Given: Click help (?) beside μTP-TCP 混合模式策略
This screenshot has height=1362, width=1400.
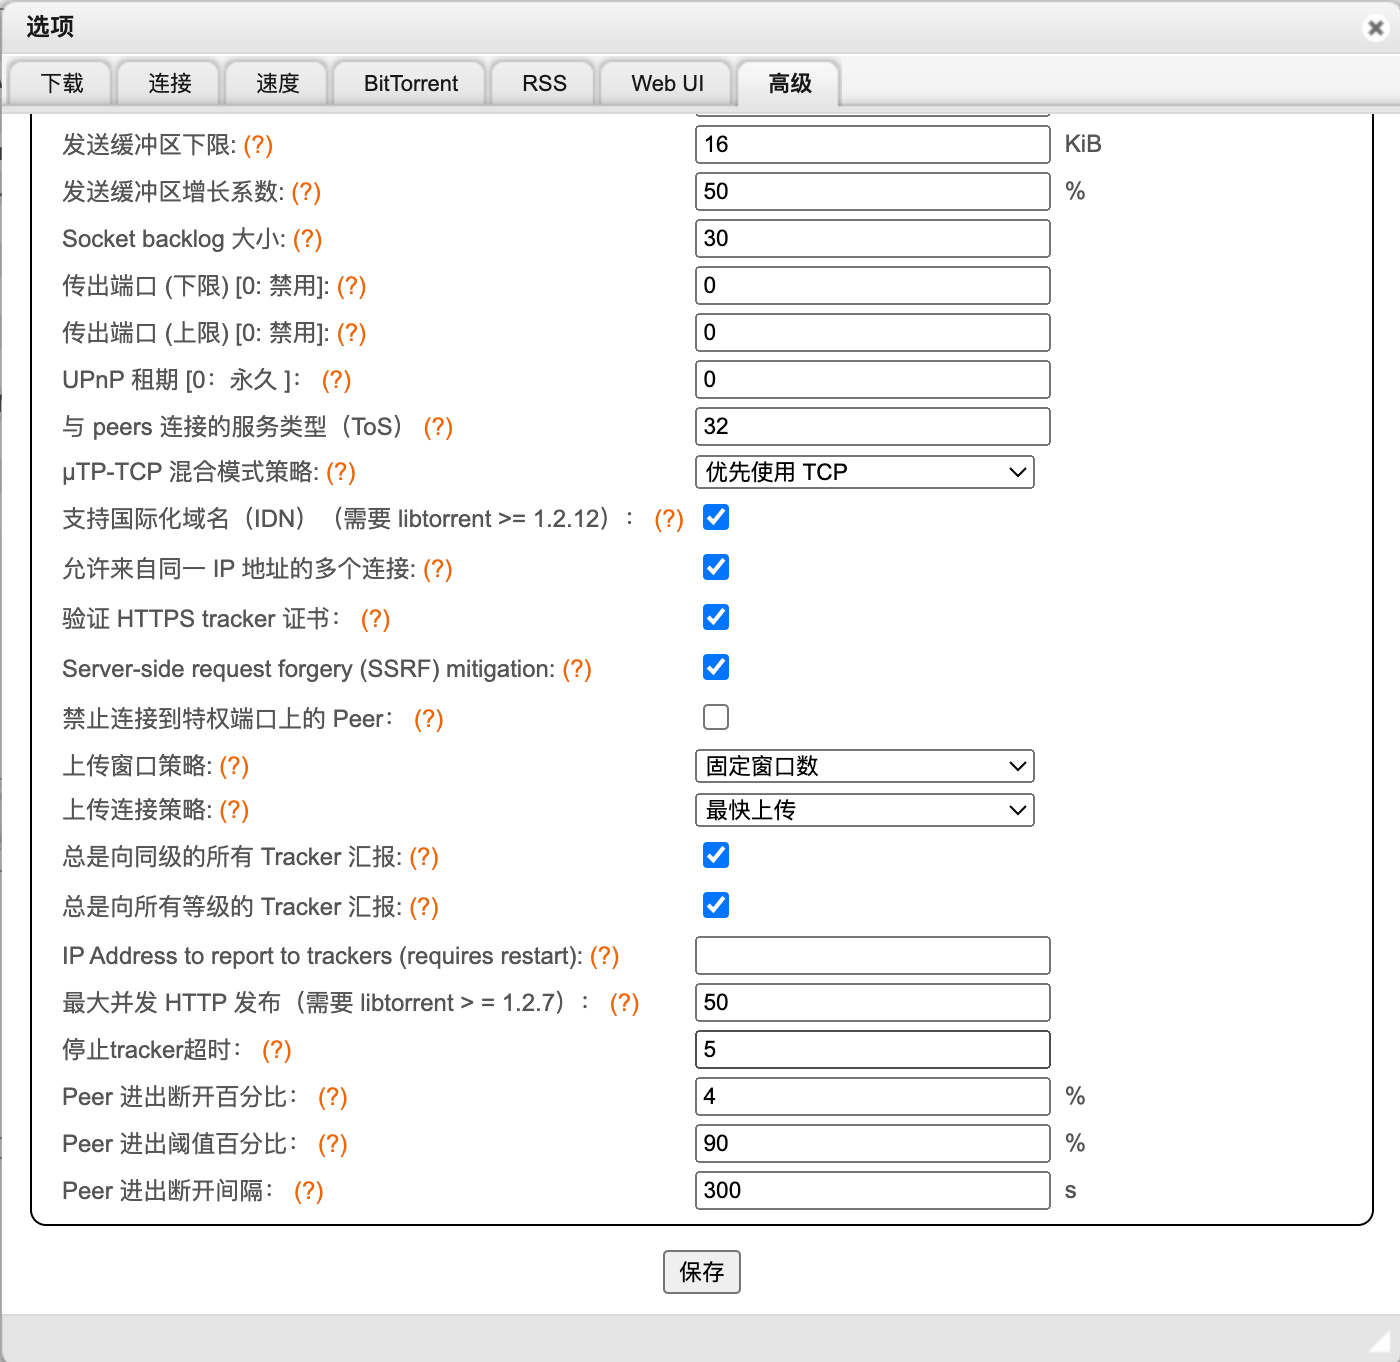Looking at the screenshot, I should [x=341, y=472].
